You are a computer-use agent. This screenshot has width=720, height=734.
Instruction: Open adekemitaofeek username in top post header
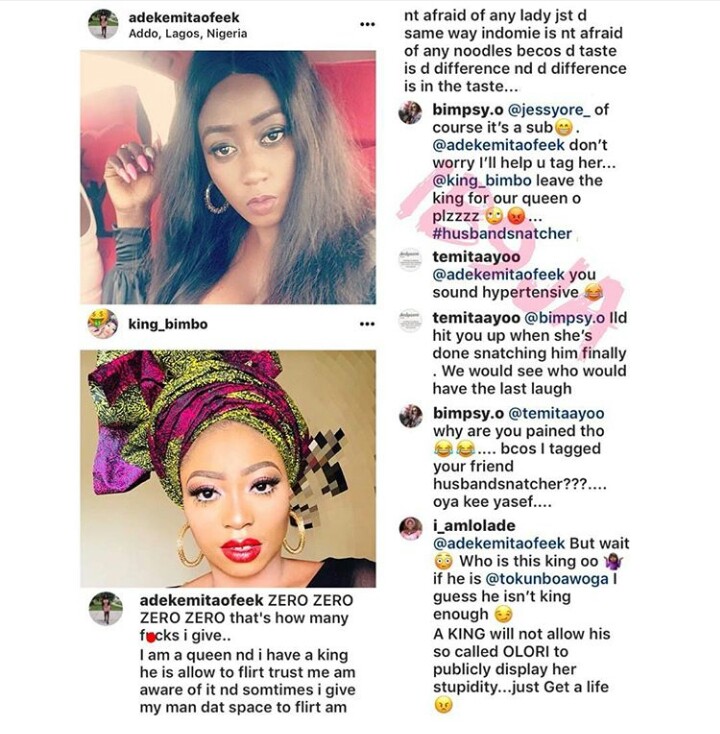coord(184,17)
